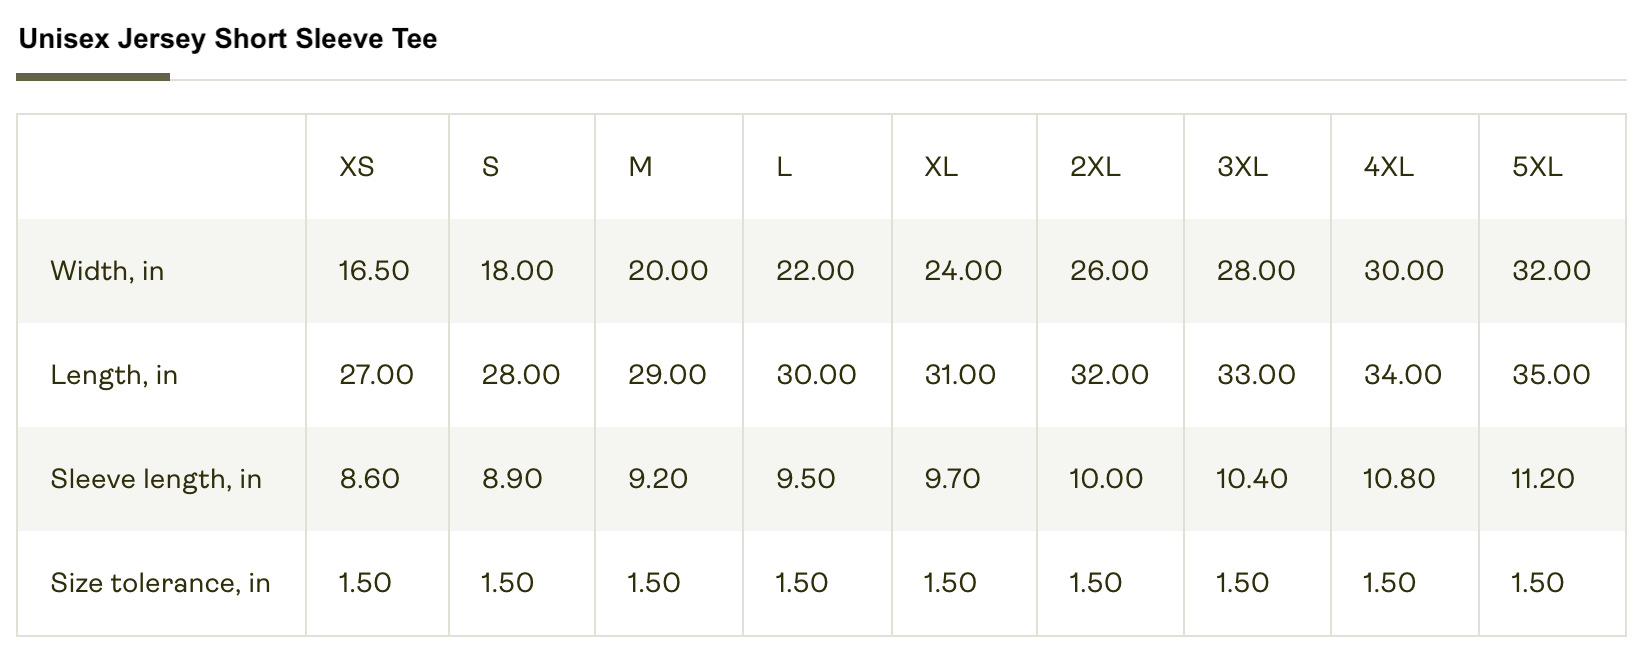Image resolution: width=1648 pixels, height=652 pixels.
Task: Click the 34.00 length value for 4XL
Action: (1403, 375)
